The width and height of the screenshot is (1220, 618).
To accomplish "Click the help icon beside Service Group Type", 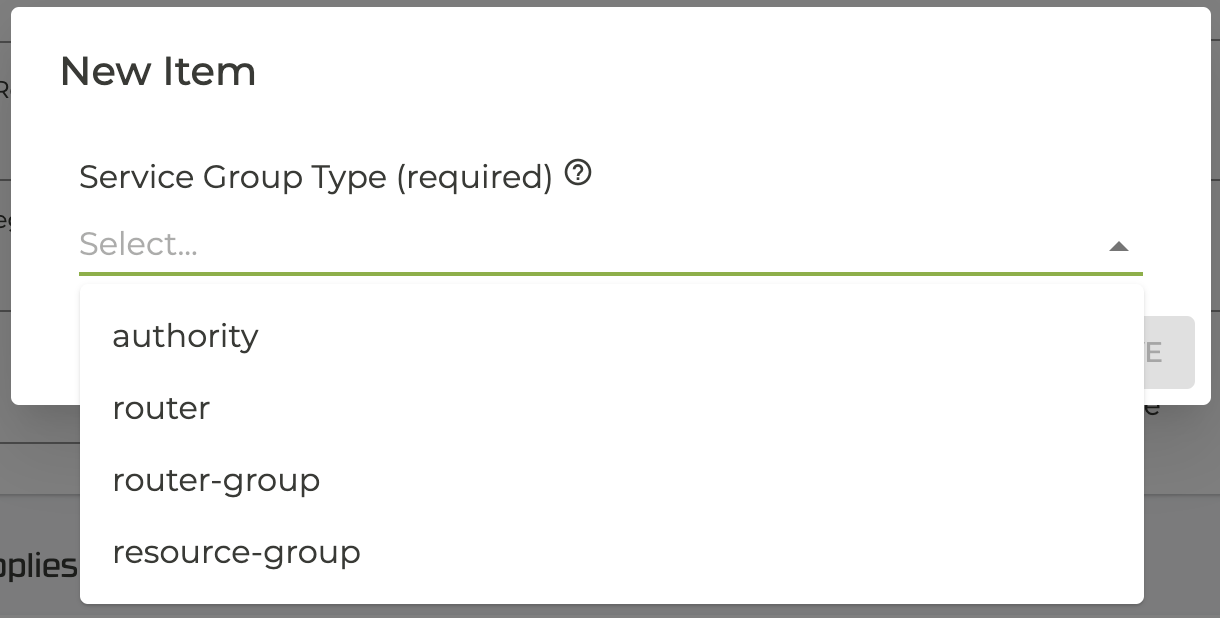I will tap(578, 174).
